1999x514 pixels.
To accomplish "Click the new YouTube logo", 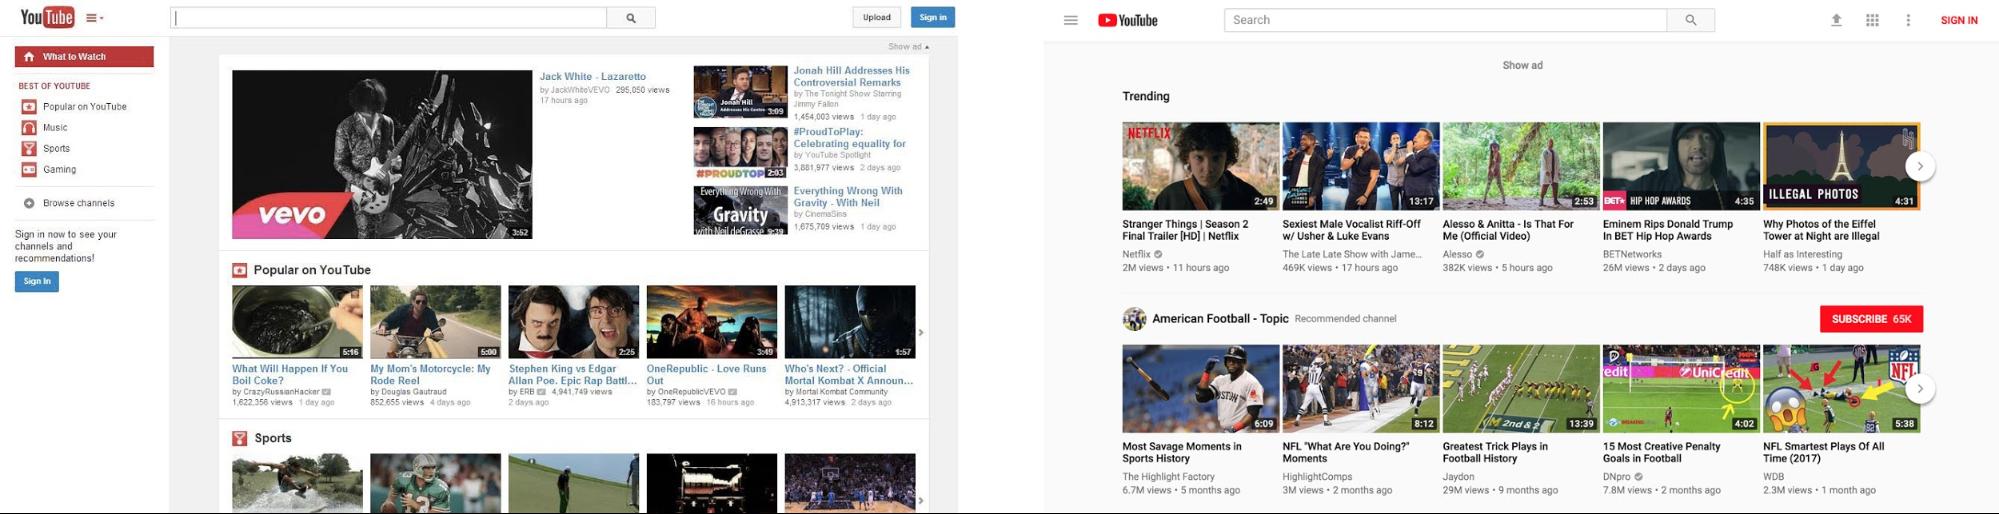I will coord(1128,20).
